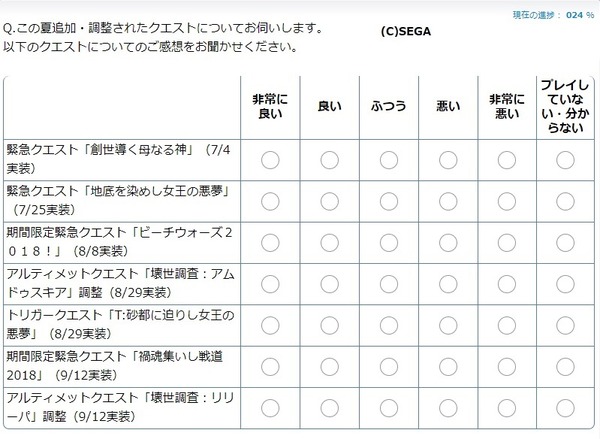The height and width of the screenshot is (439, 600).
Task: Select 非常に良い for 禍魂集いし戦道2018
Action: [270, 367]
